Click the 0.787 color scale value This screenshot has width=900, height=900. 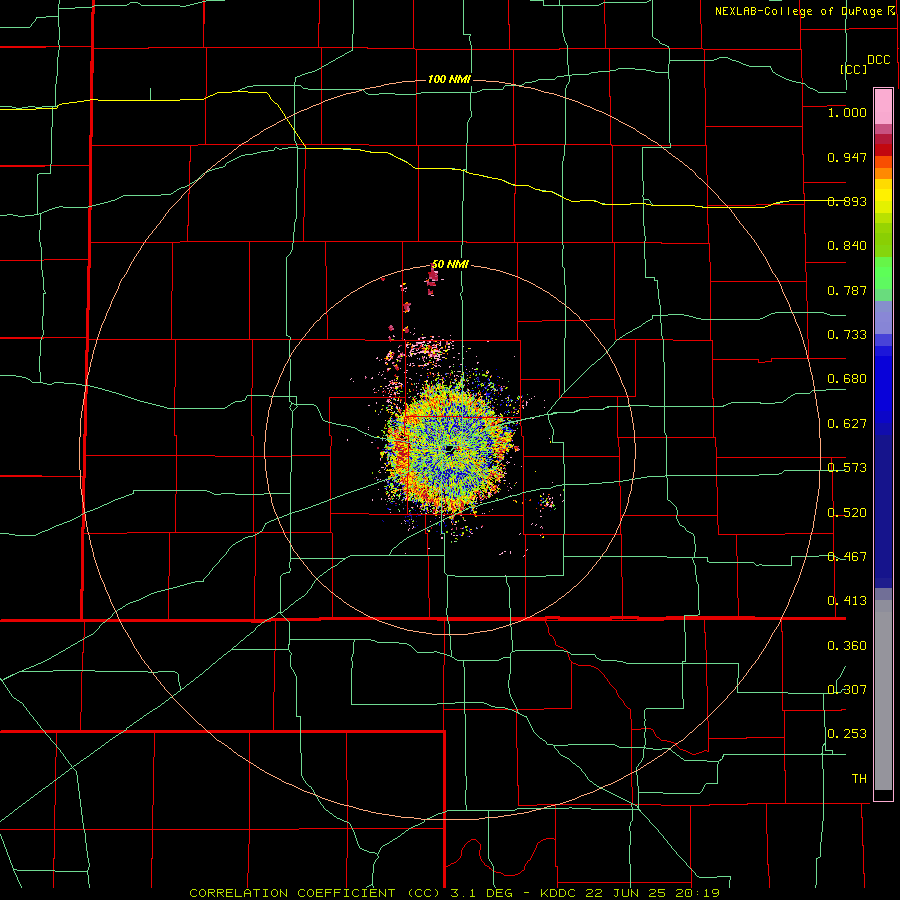pyautogui.click(x=847, y=290)
